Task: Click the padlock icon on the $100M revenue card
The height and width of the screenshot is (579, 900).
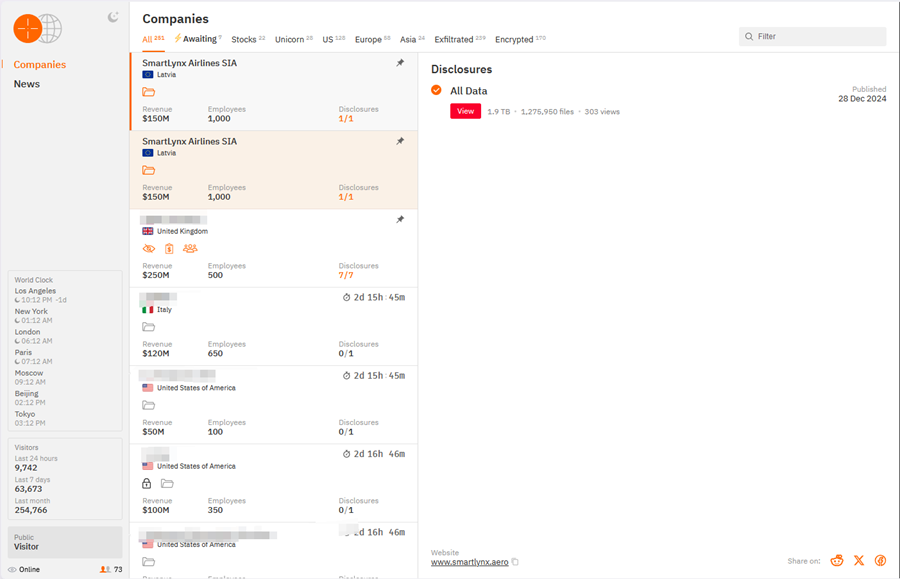Action: [147, 483]
